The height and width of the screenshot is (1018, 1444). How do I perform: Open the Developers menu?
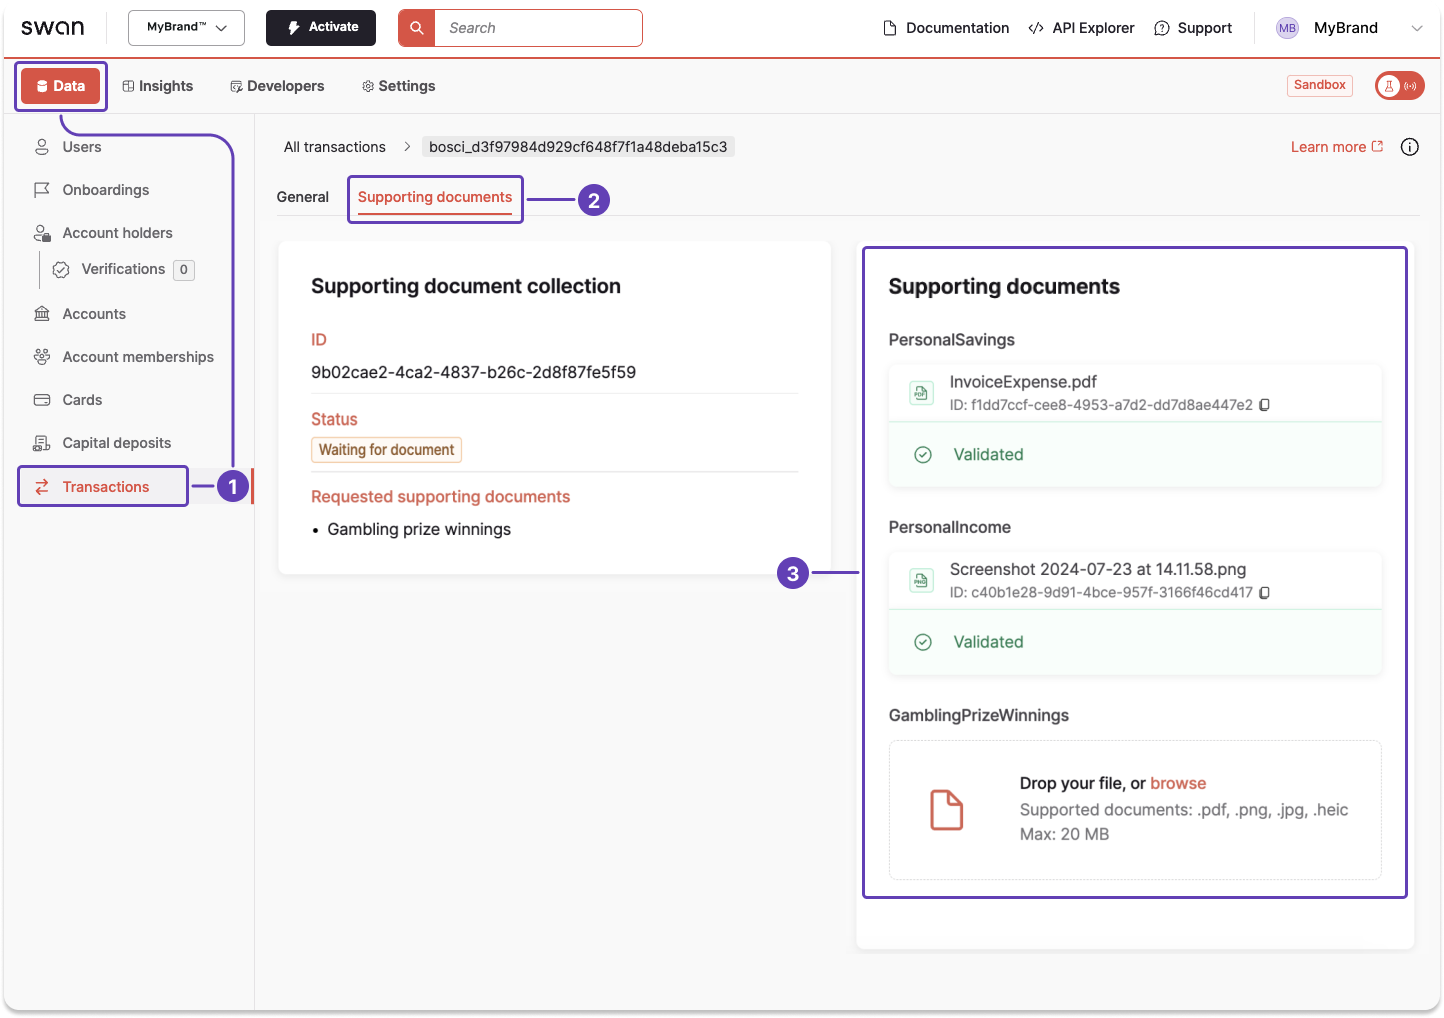coord(277,86)
